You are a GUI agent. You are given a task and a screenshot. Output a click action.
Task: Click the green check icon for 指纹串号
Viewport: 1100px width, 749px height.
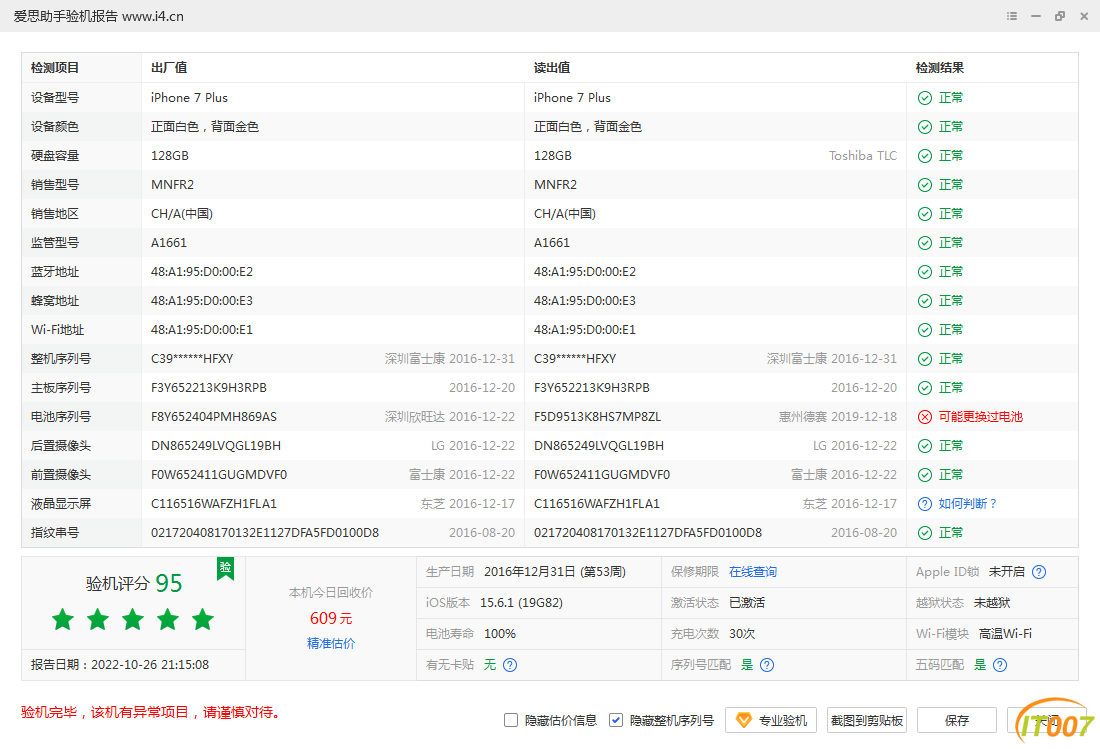(925, 533)
